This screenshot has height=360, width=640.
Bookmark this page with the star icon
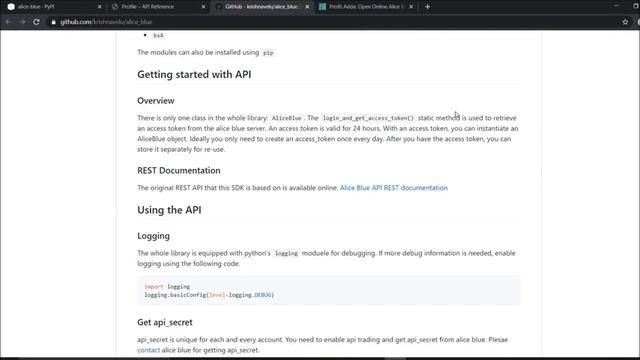(625, 22)
